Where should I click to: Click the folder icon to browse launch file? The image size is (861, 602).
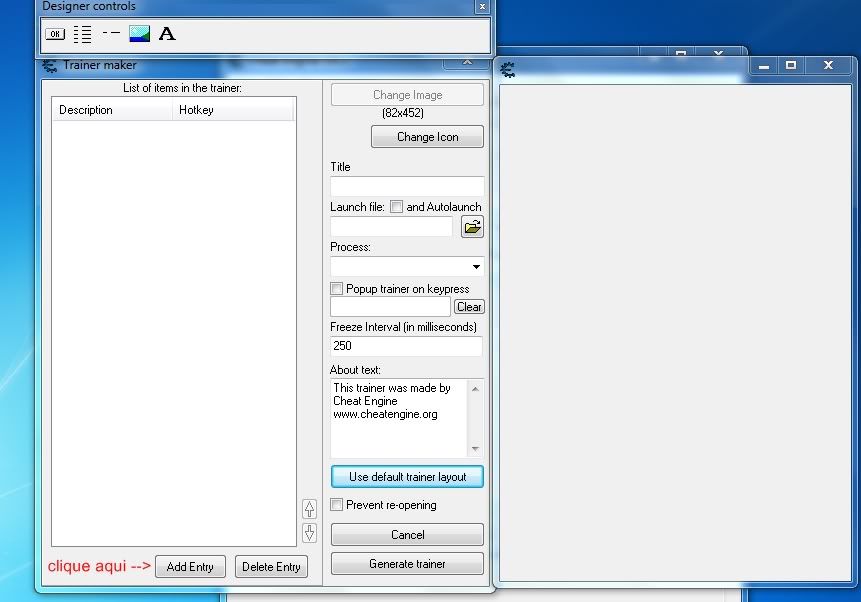pos(472,227)
